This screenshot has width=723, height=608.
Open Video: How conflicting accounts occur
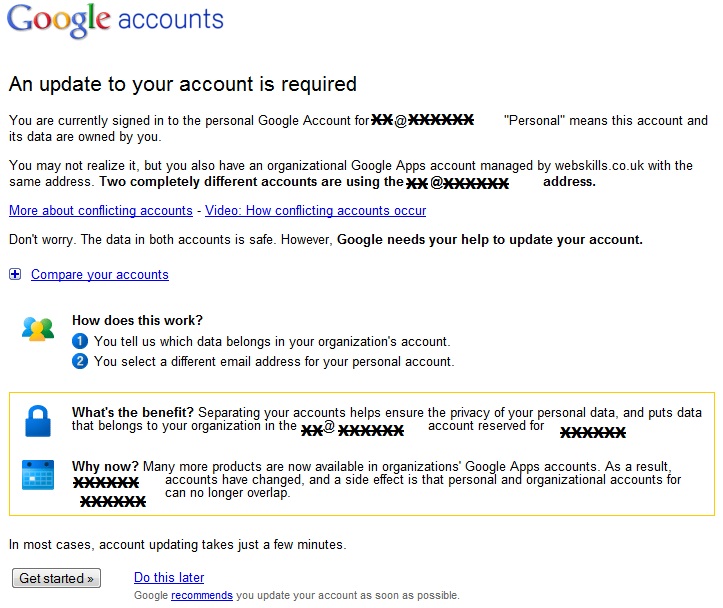(x=315, y=211)
